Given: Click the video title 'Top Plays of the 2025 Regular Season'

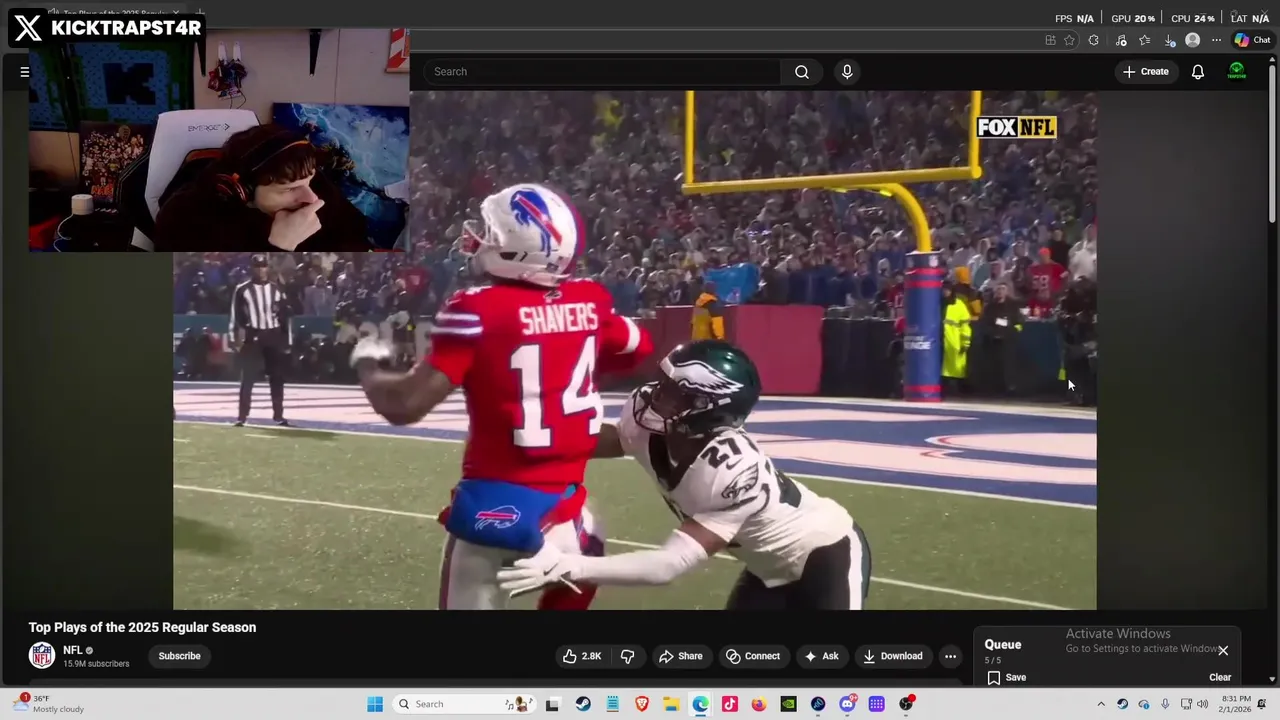Looking at the screenshot, I should point(142,627).
